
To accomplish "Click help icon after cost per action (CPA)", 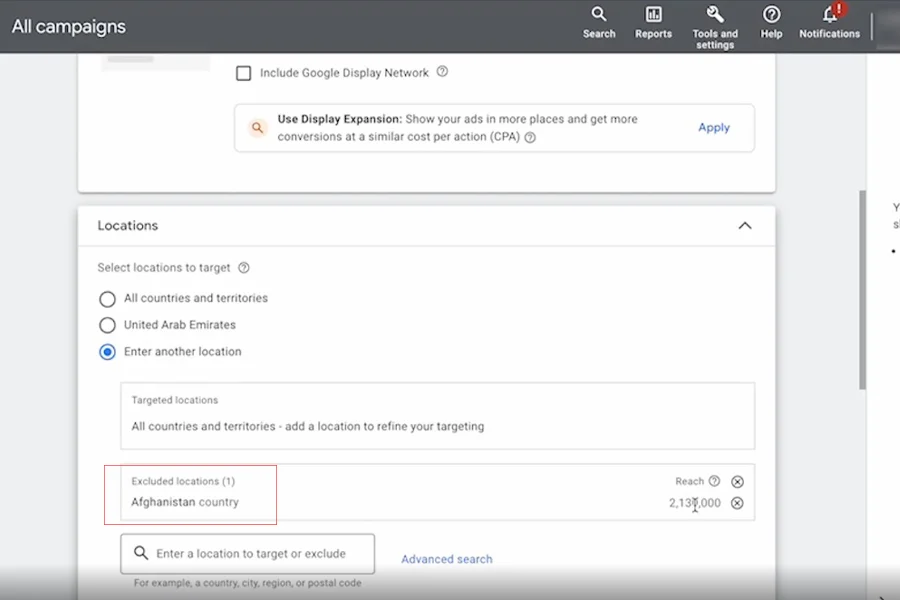I will tap(530, 137).
